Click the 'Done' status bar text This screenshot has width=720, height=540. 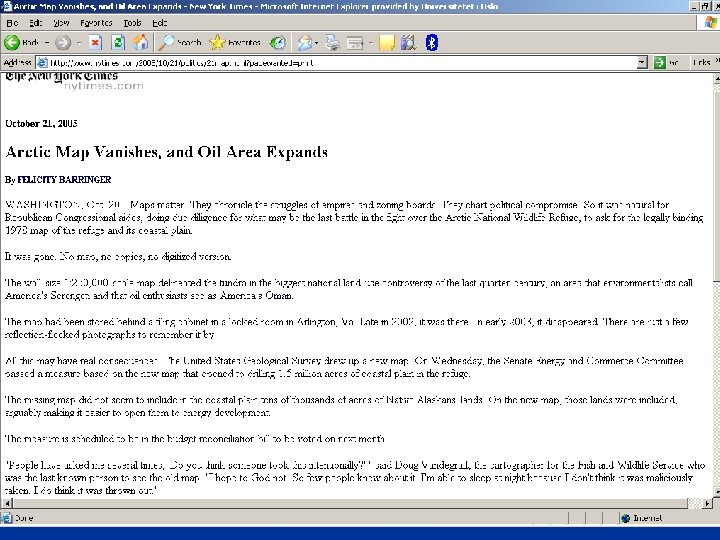[24, 518]
